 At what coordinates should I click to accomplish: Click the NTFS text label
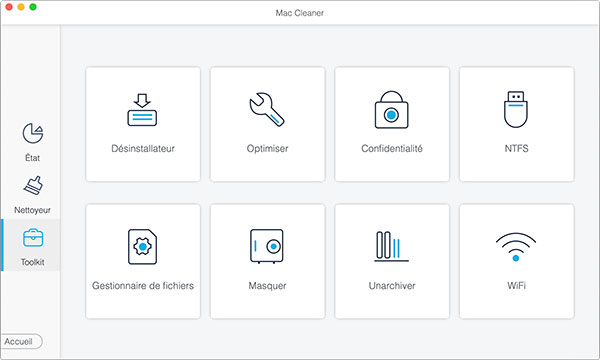pyautogui.click(x=516, y=148)
